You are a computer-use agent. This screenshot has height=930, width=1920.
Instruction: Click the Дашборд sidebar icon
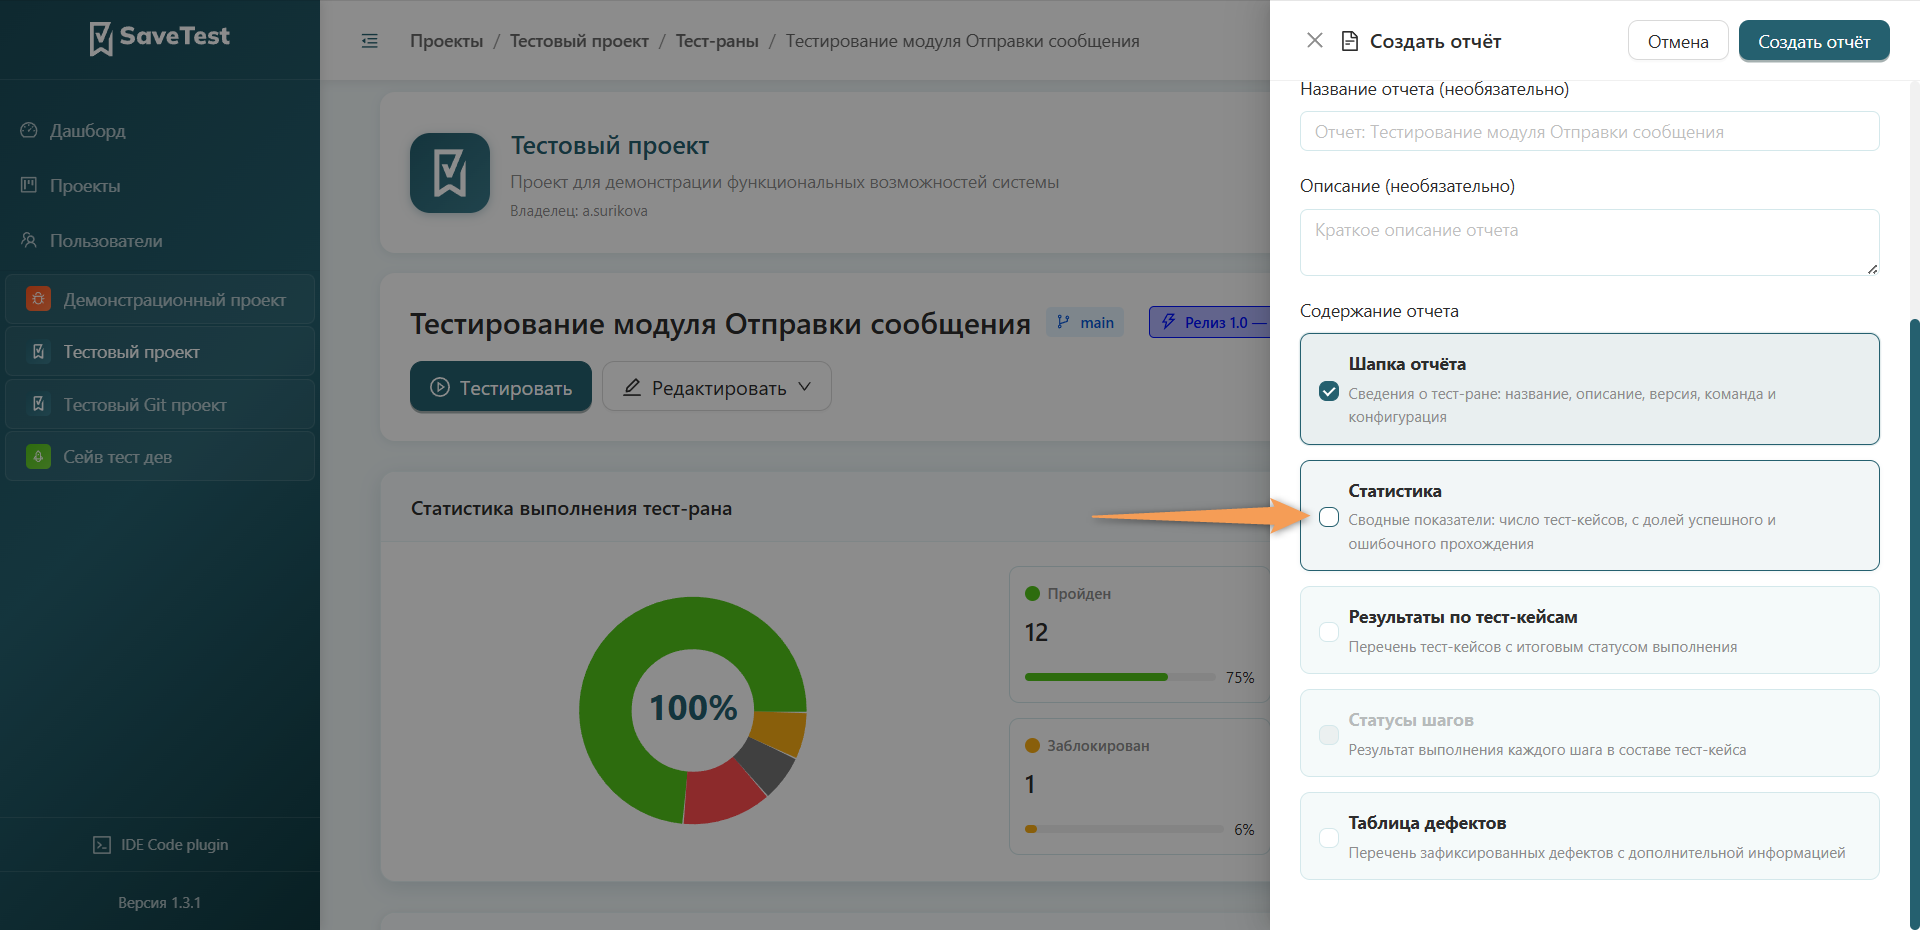[x=29, y=131]
